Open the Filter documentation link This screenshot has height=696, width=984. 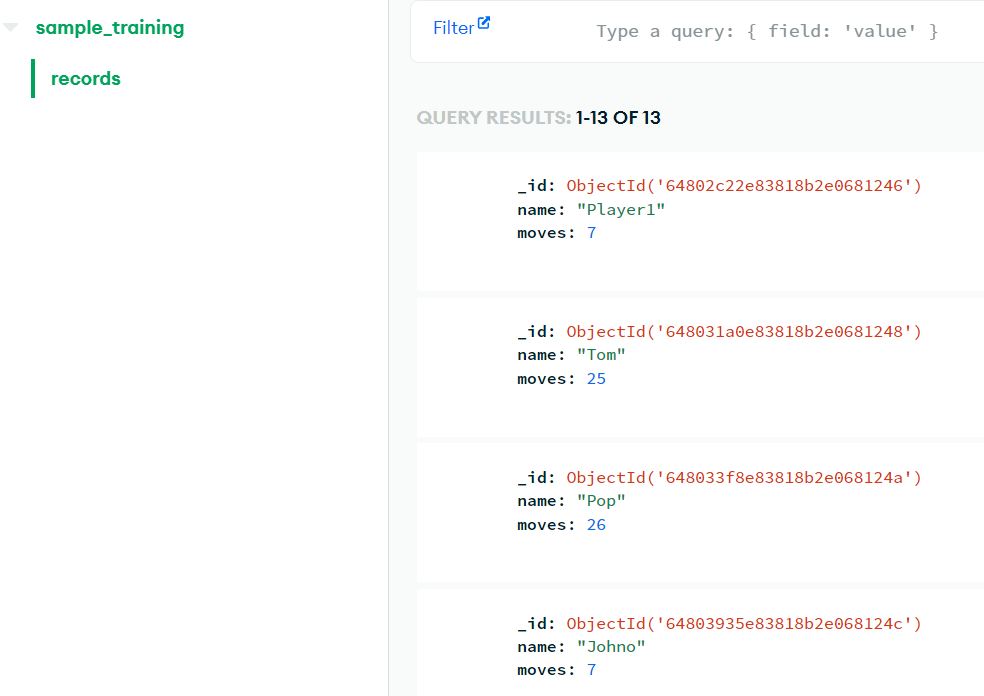point(453,28)
